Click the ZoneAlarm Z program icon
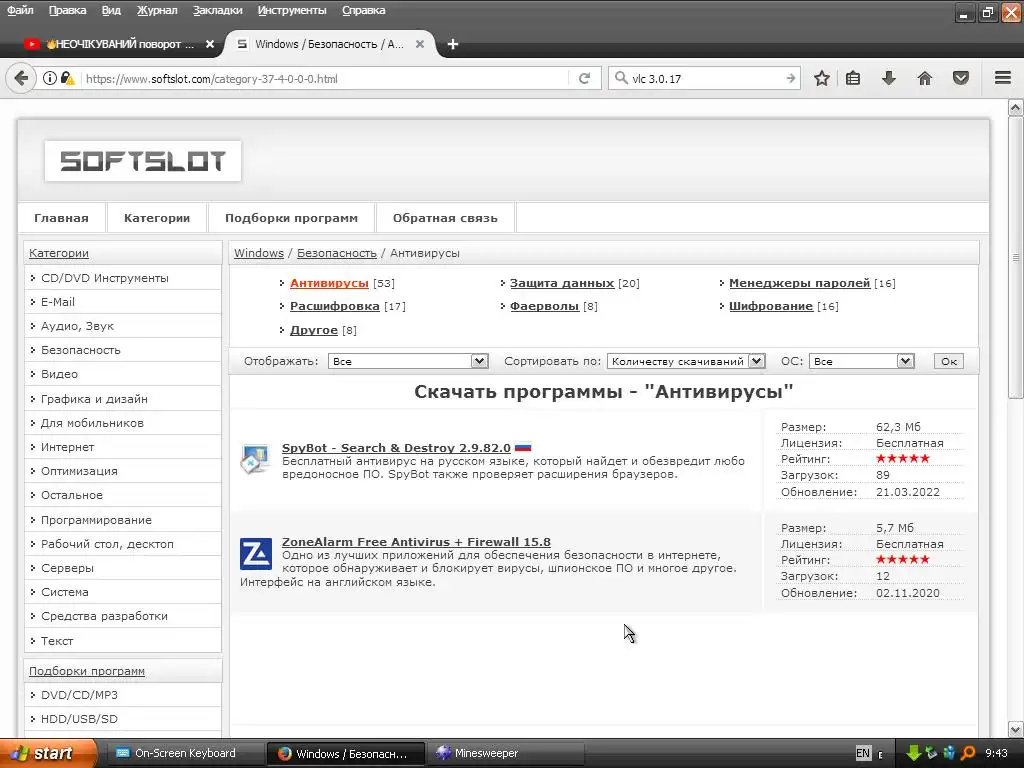 click(256, 554)
